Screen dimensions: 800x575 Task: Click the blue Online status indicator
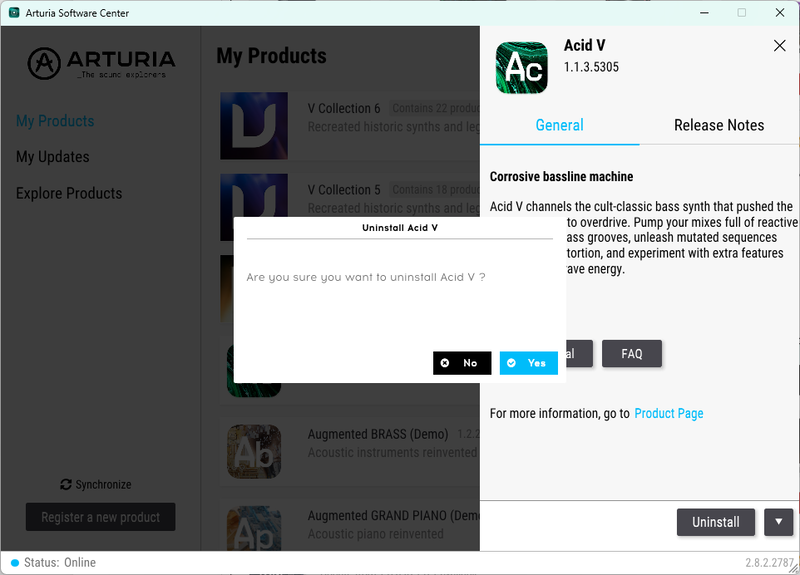point(15,563)
